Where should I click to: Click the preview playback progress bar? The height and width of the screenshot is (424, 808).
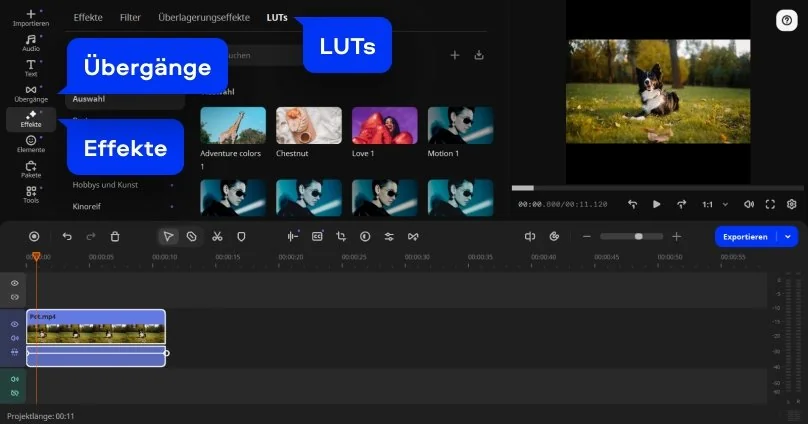(658, 188)
